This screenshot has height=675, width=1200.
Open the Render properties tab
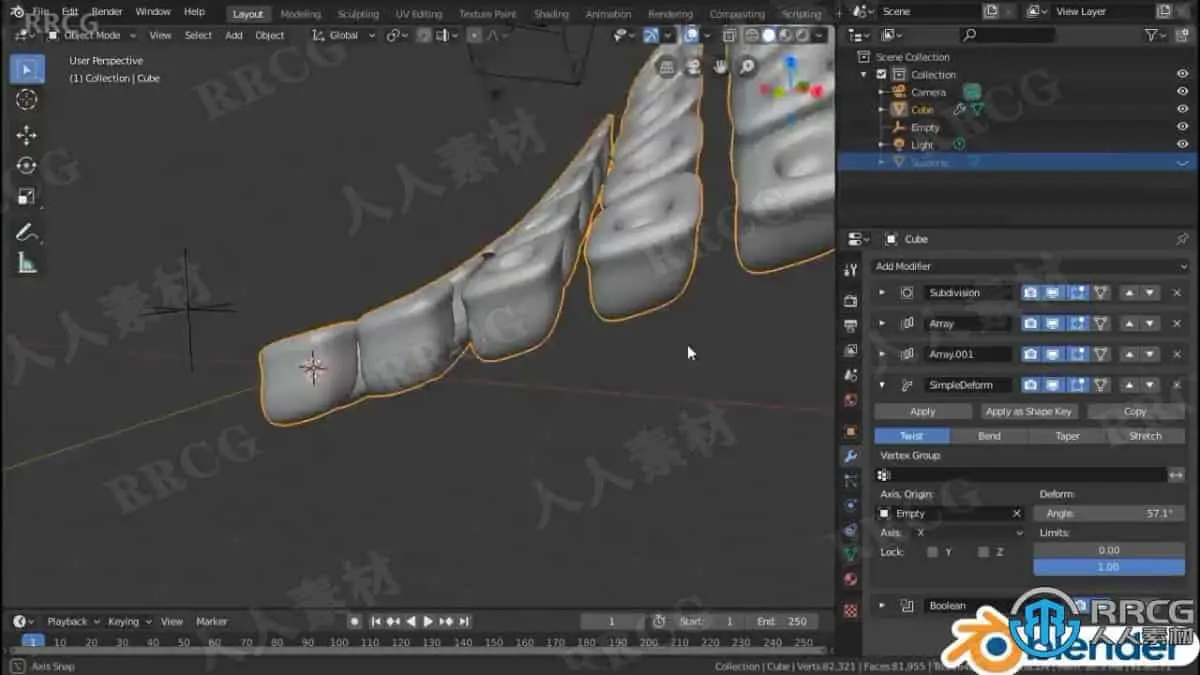[850, 300]
